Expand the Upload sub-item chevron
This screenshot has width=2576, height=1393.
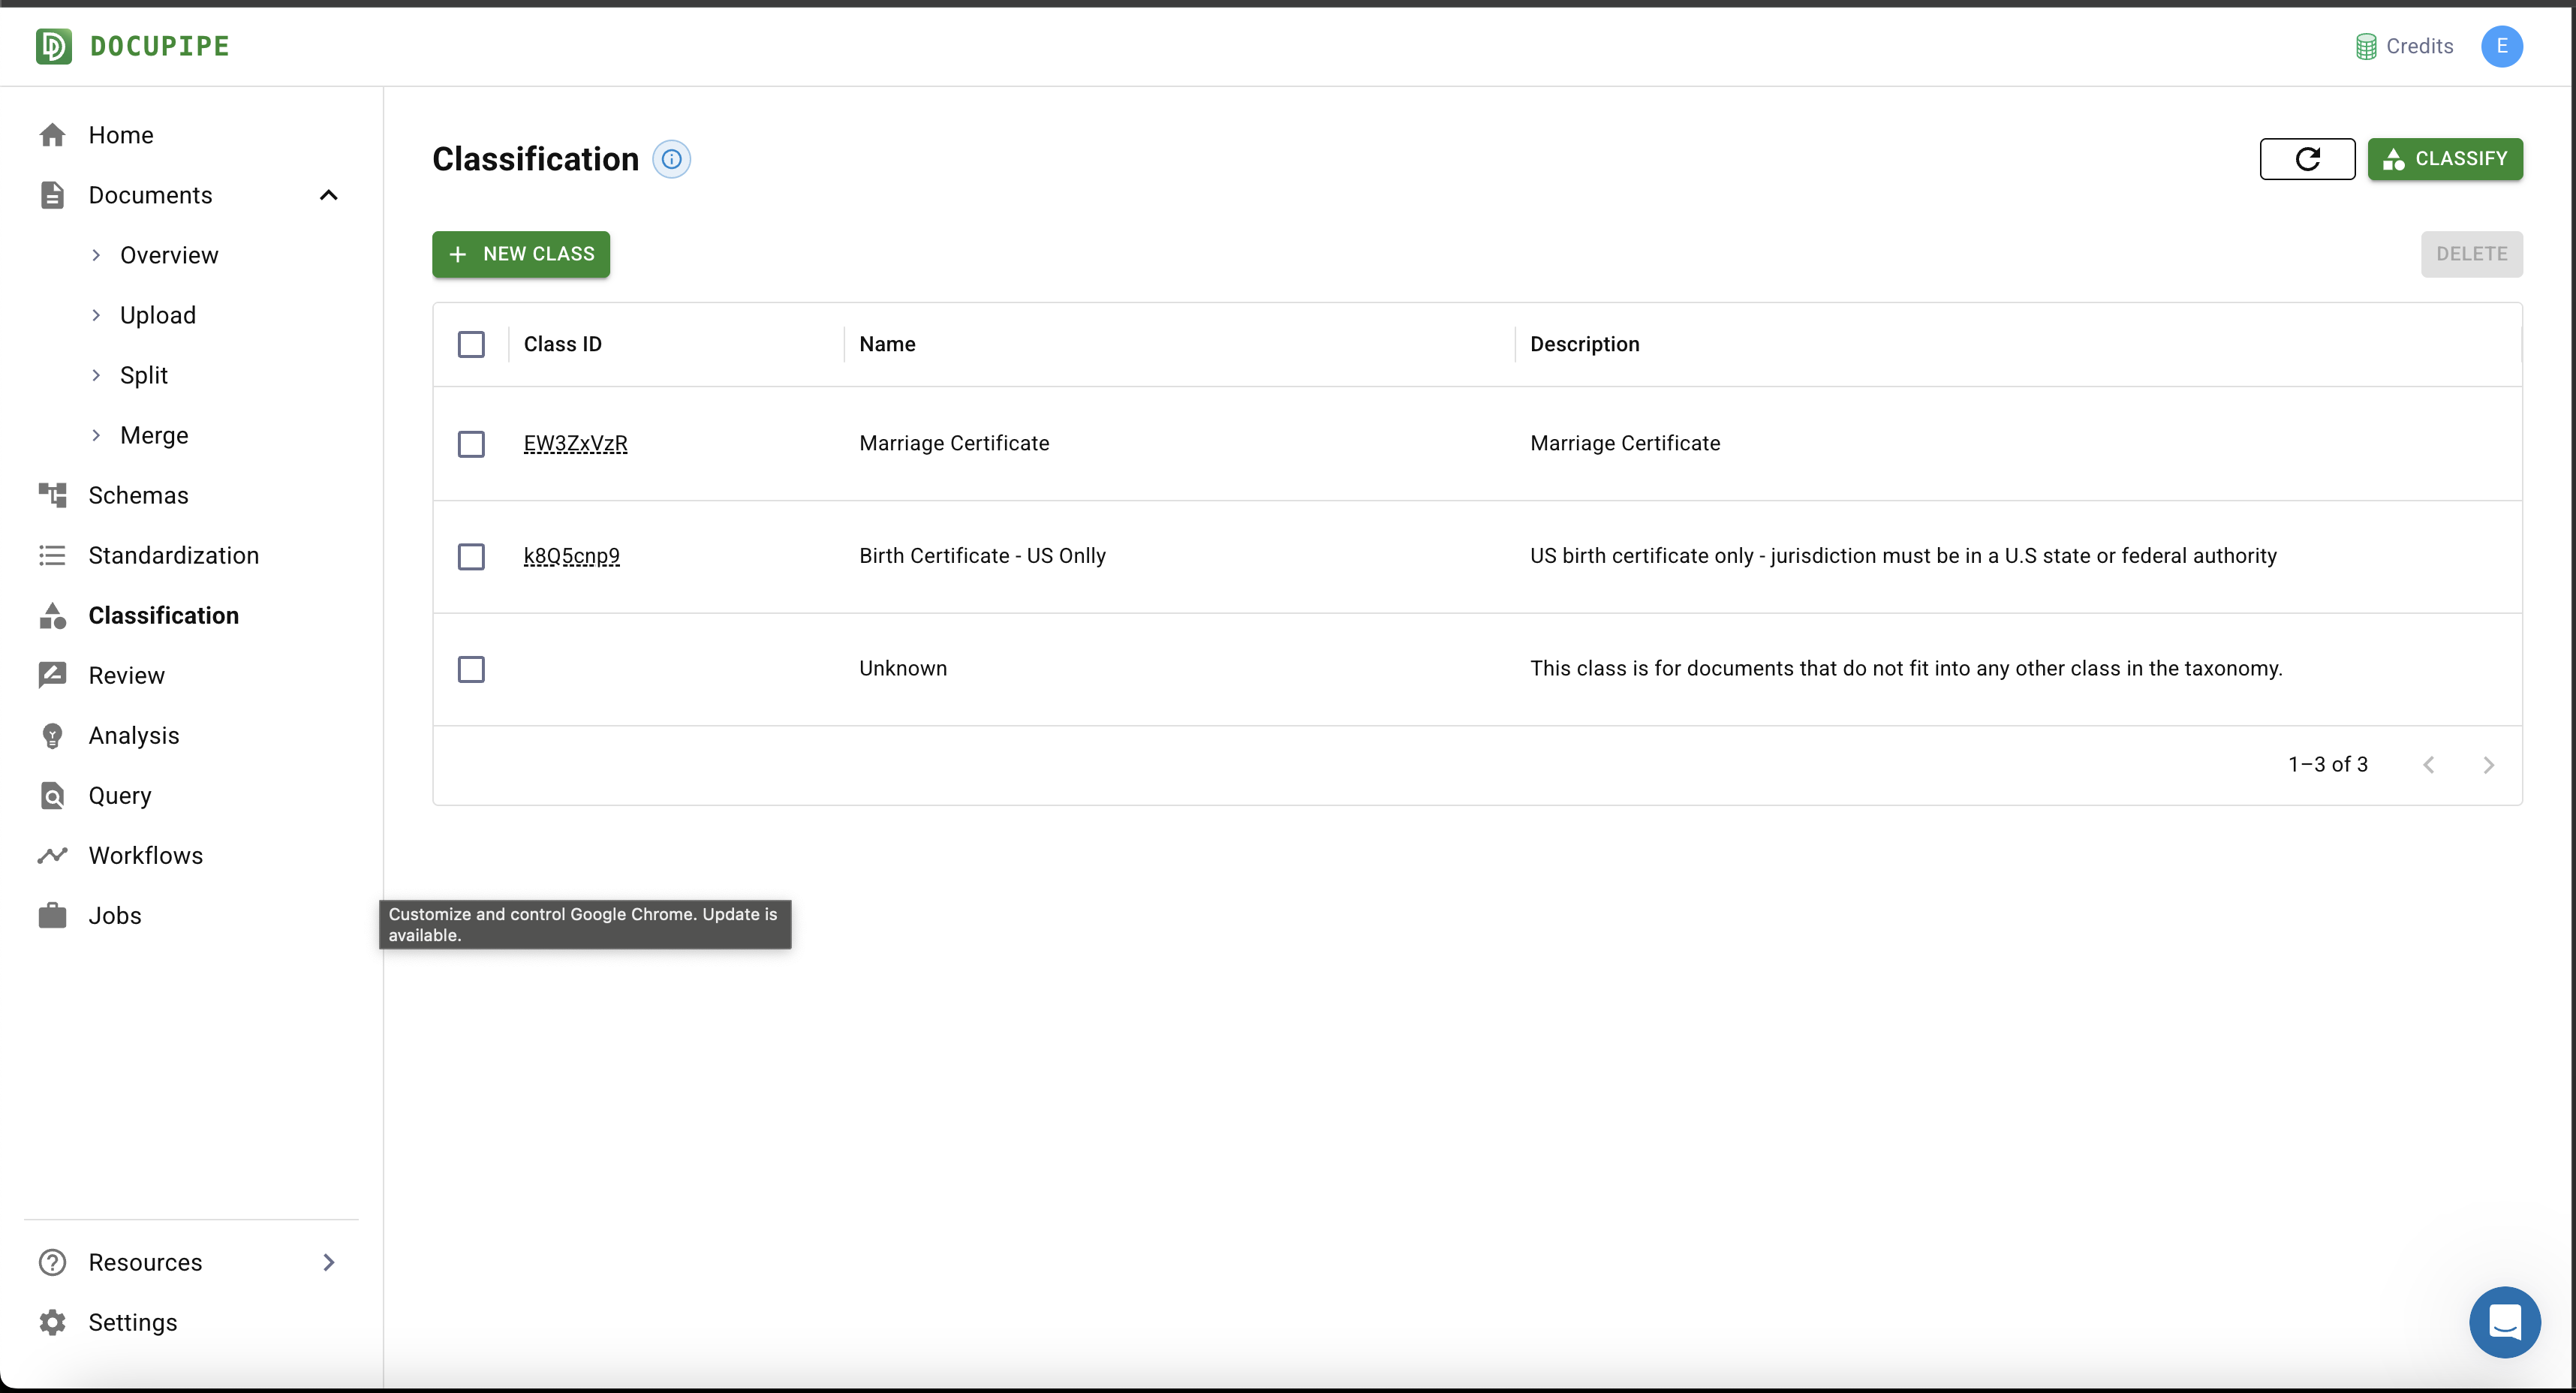pyautogui.click(x=96, y=315)
